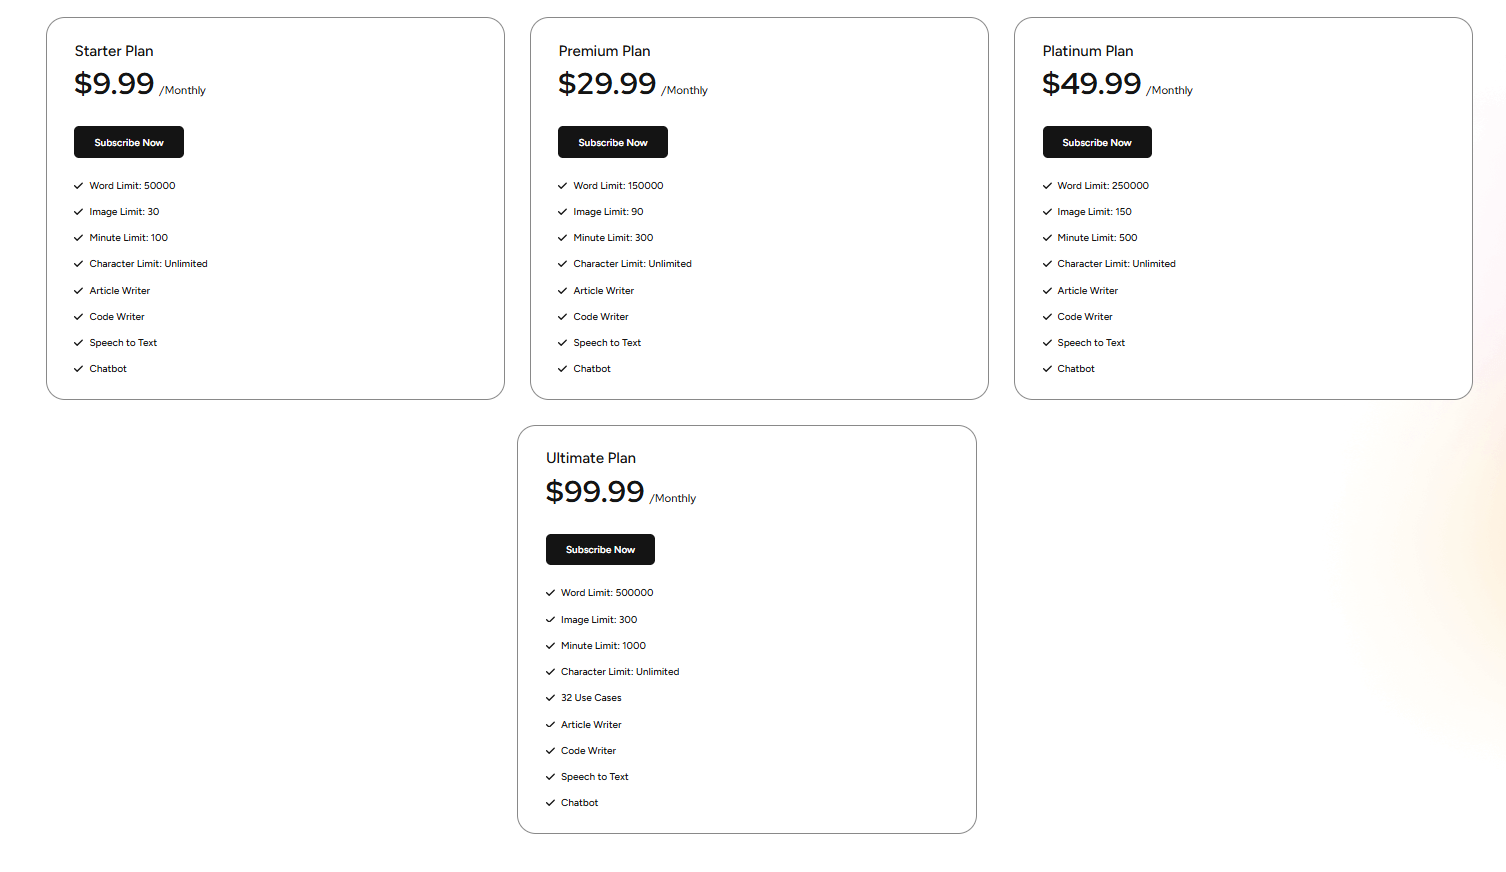Screen dimensions: 1506x872
Task: Click the check icon by Ultimate Word Limit: 500000
Action: [x=550, y=593]
